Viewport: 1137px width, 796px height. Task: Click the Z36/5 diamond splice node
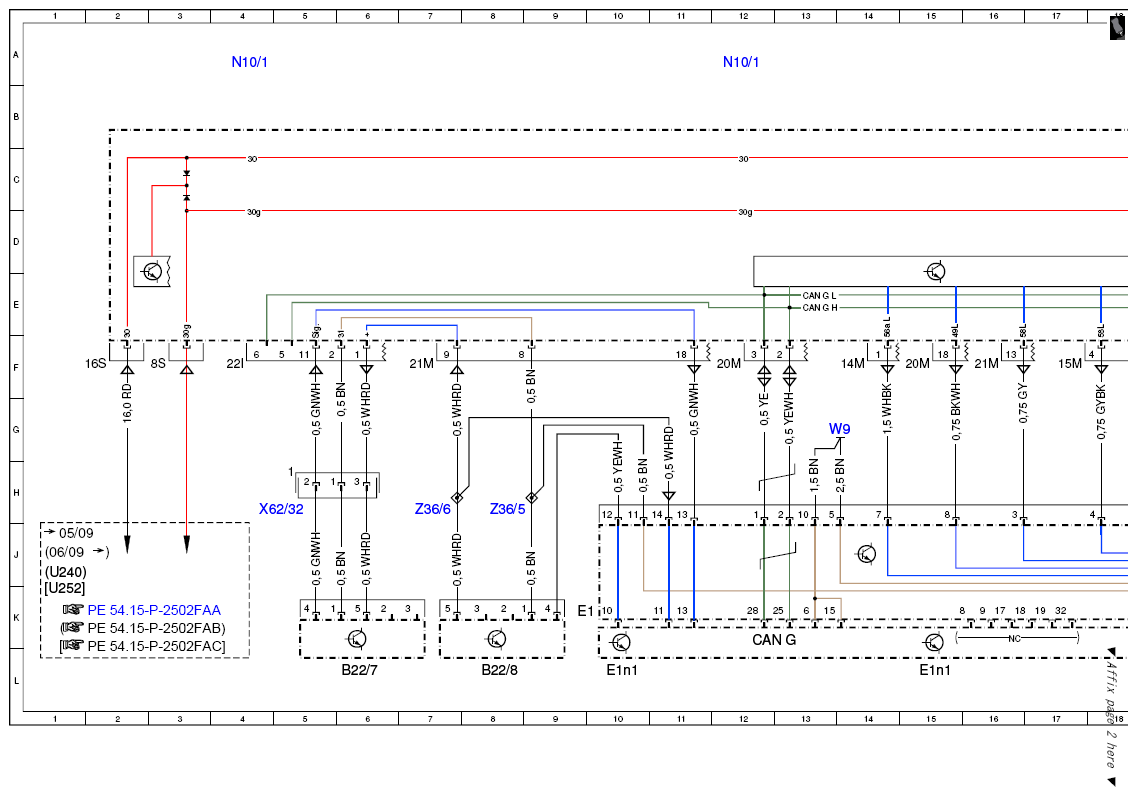click(x=532, y=497)
